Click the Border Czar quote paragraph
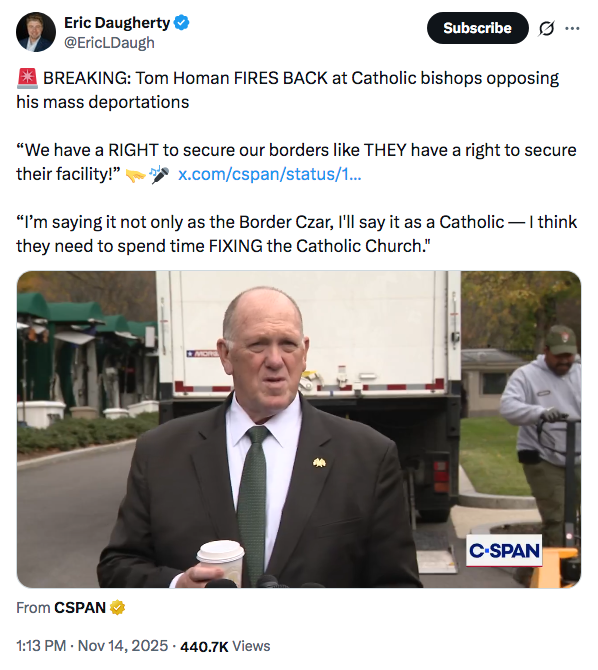 pos(297,234)
